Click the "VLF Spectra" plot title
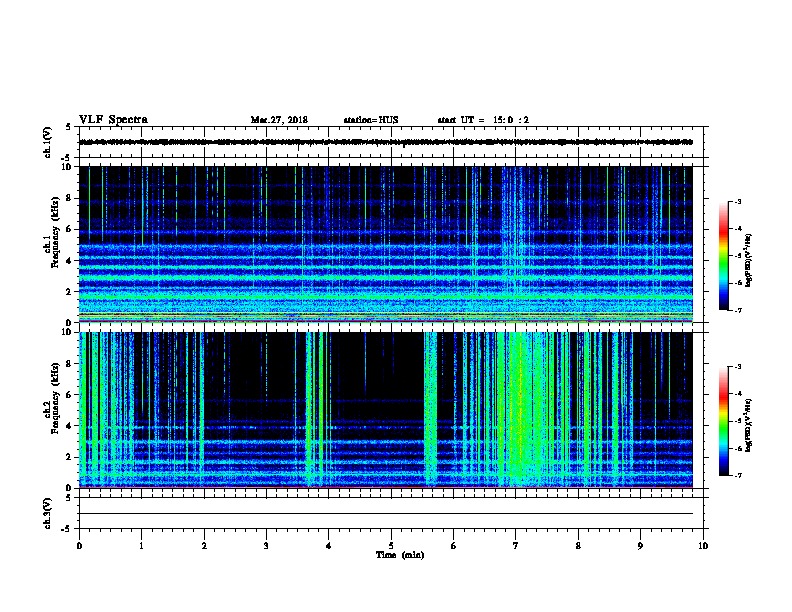Viewport: 792px width, 612px height. tap(113, 120)
